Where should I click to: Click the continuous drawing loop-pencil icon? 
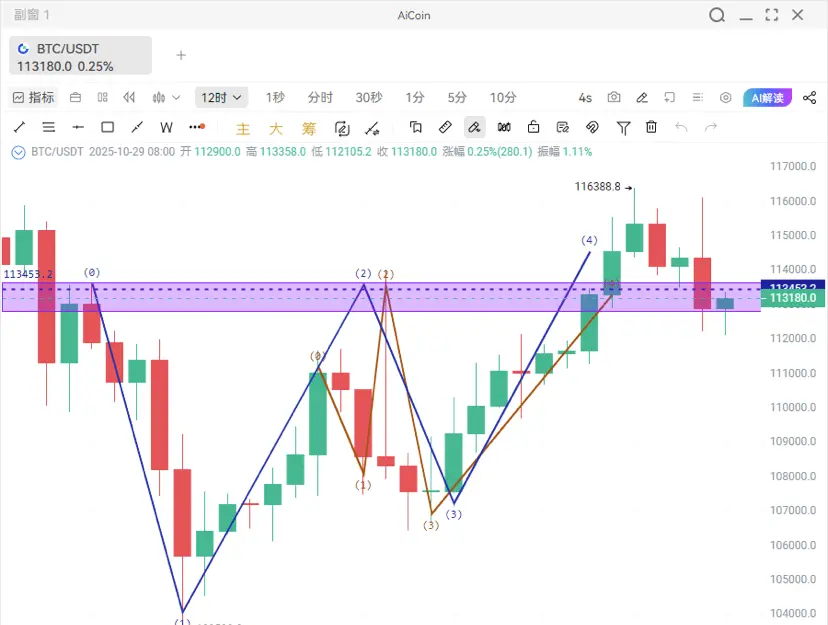pyautogui.click(x=342, y=128)
